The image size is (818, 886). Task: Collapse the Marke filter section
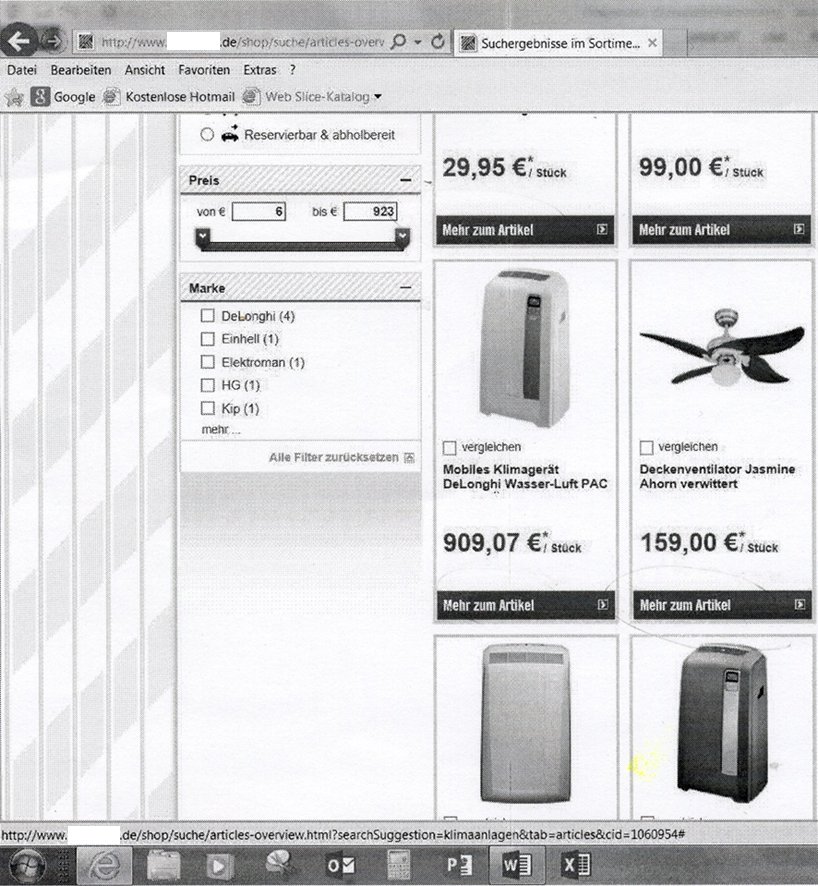point(406,288)
